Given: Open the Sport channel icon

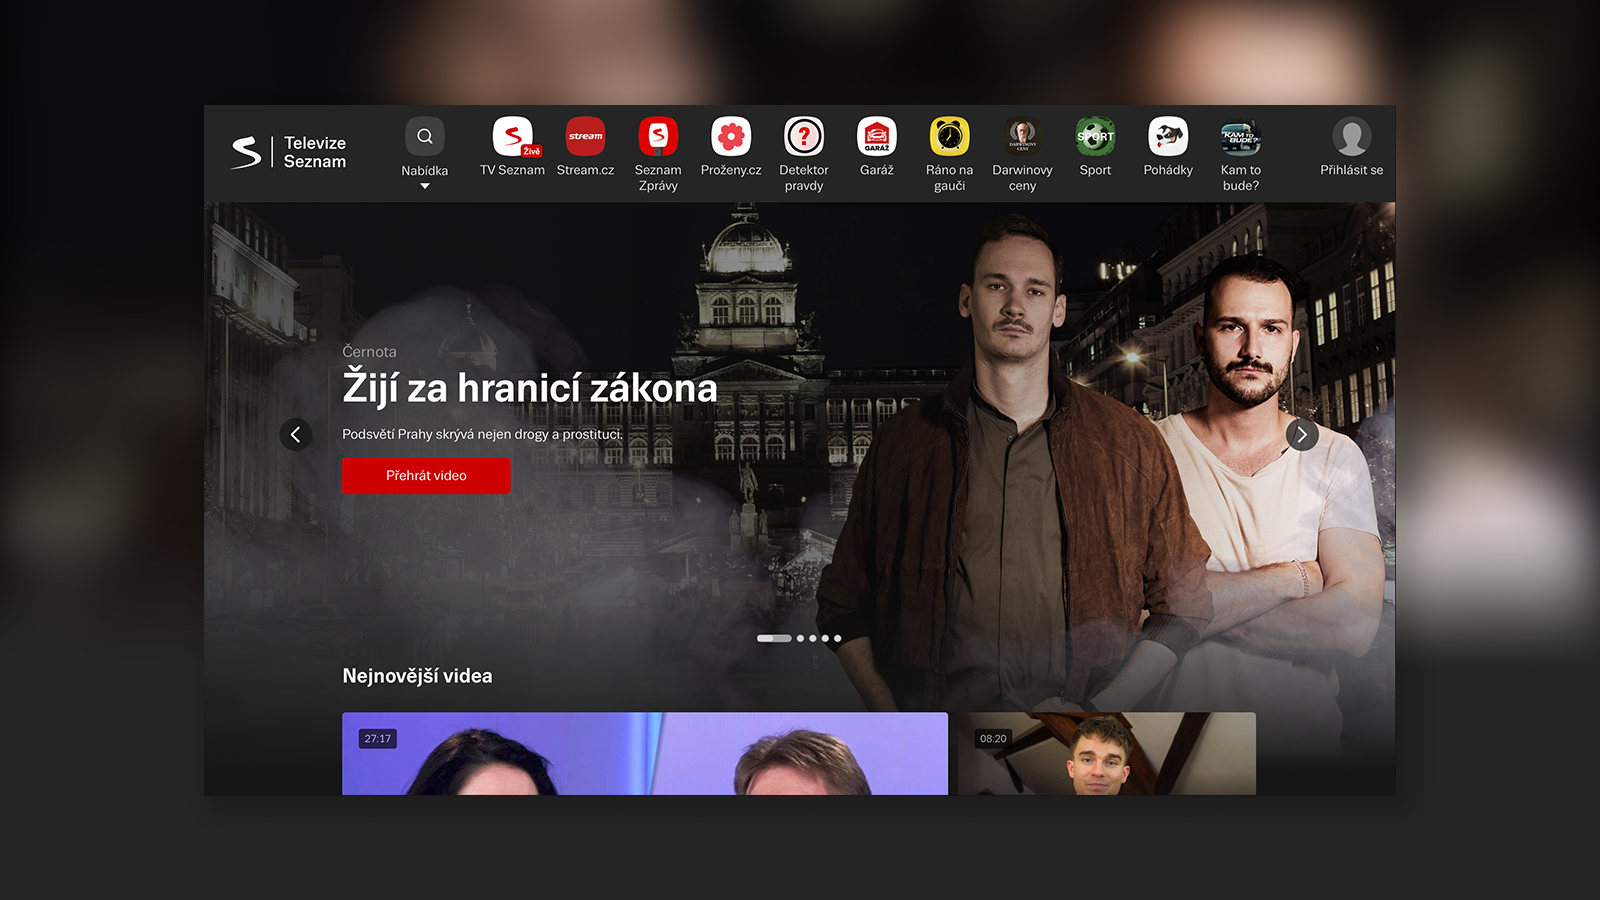Looking at the screenshot, I should 1095,137.
